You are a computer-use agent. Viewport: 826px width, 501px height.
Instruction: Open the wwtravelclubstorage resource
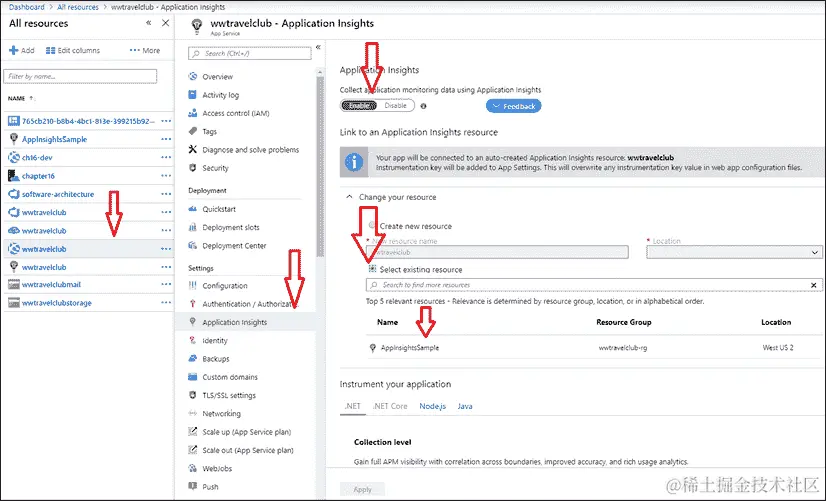(56, 303)
